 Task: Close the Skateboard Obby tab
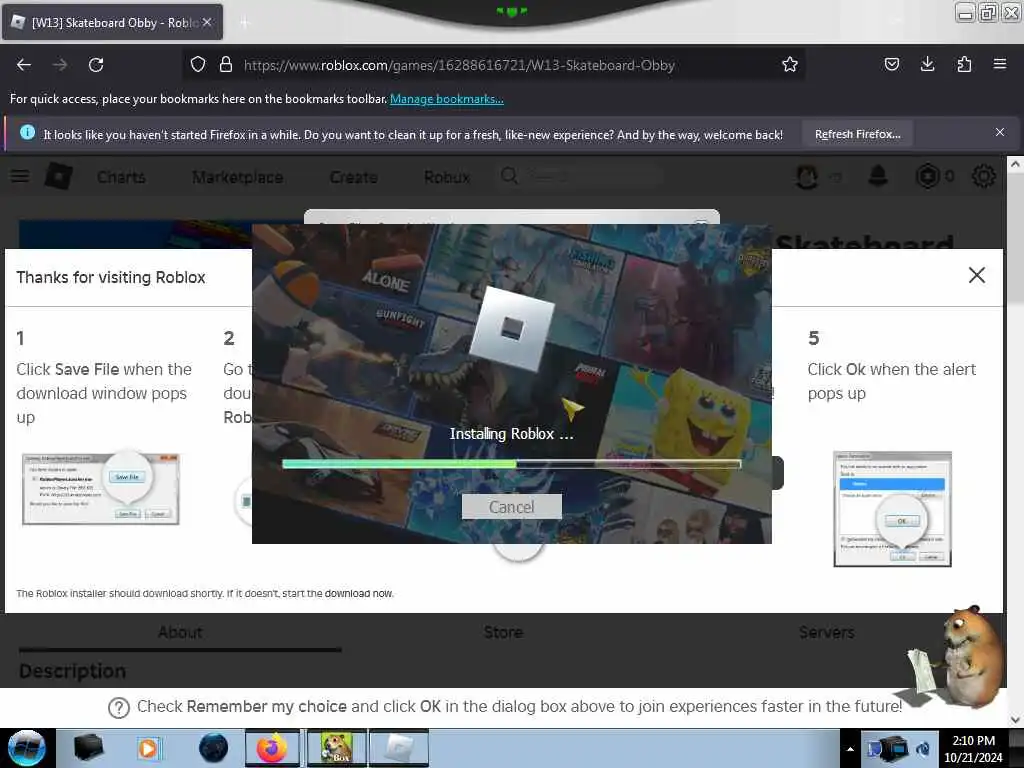[207, 22]
